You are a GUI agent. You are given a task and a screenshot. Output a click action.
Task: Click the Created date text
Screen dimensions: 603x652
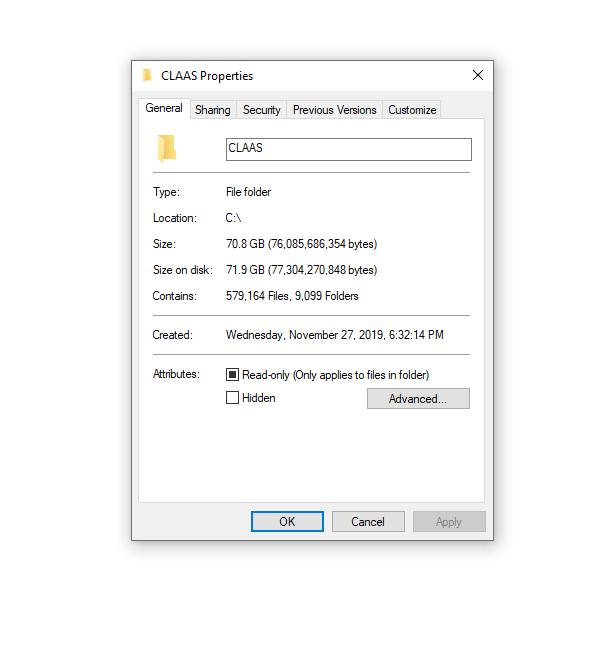coord(335,335)
